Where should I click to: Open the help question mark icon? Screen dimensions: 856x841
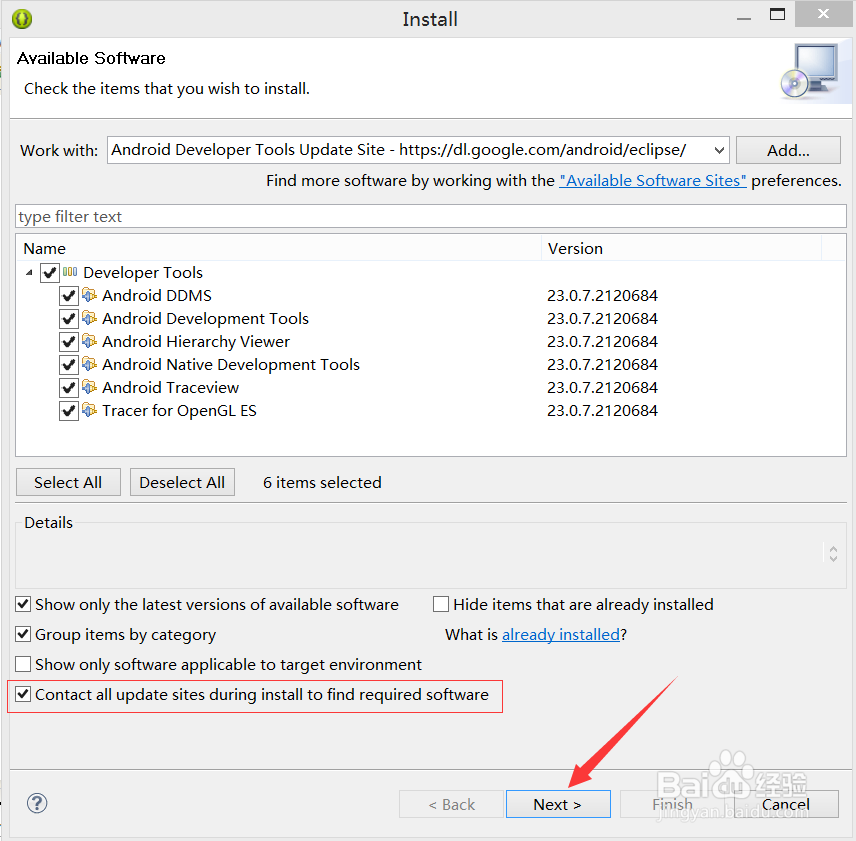[37, 803]
